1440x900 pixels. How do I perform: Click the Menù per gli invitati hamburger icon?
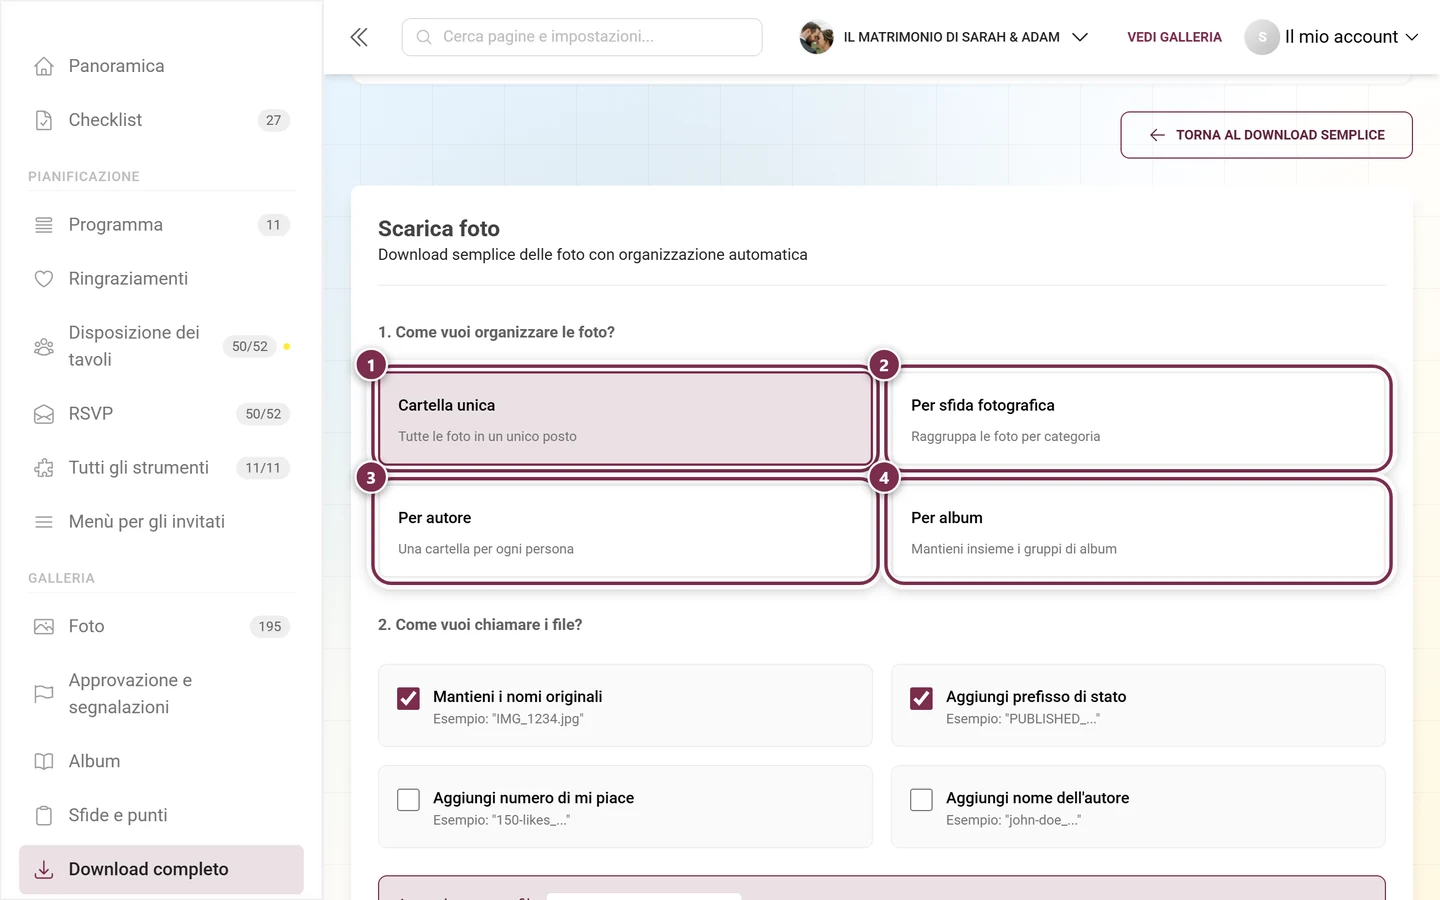(44, 522)
